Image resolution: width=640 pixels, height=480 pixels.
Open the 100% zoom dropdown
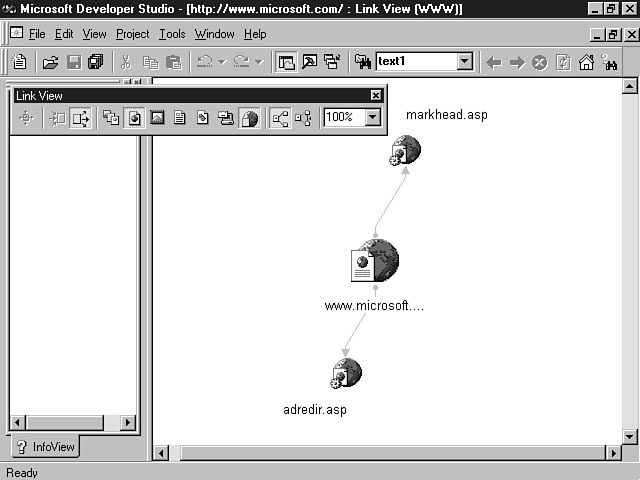click(373, 118)
